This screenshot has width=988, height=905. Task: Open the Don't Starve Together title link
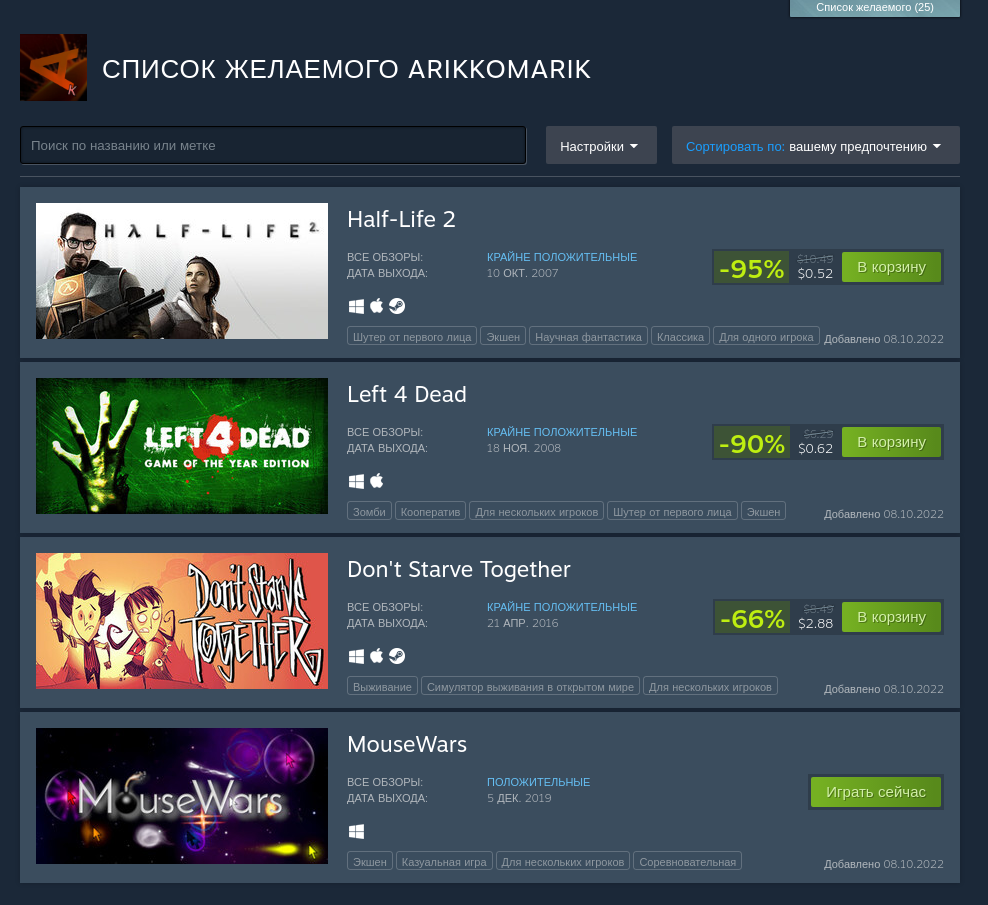[459, 570]
